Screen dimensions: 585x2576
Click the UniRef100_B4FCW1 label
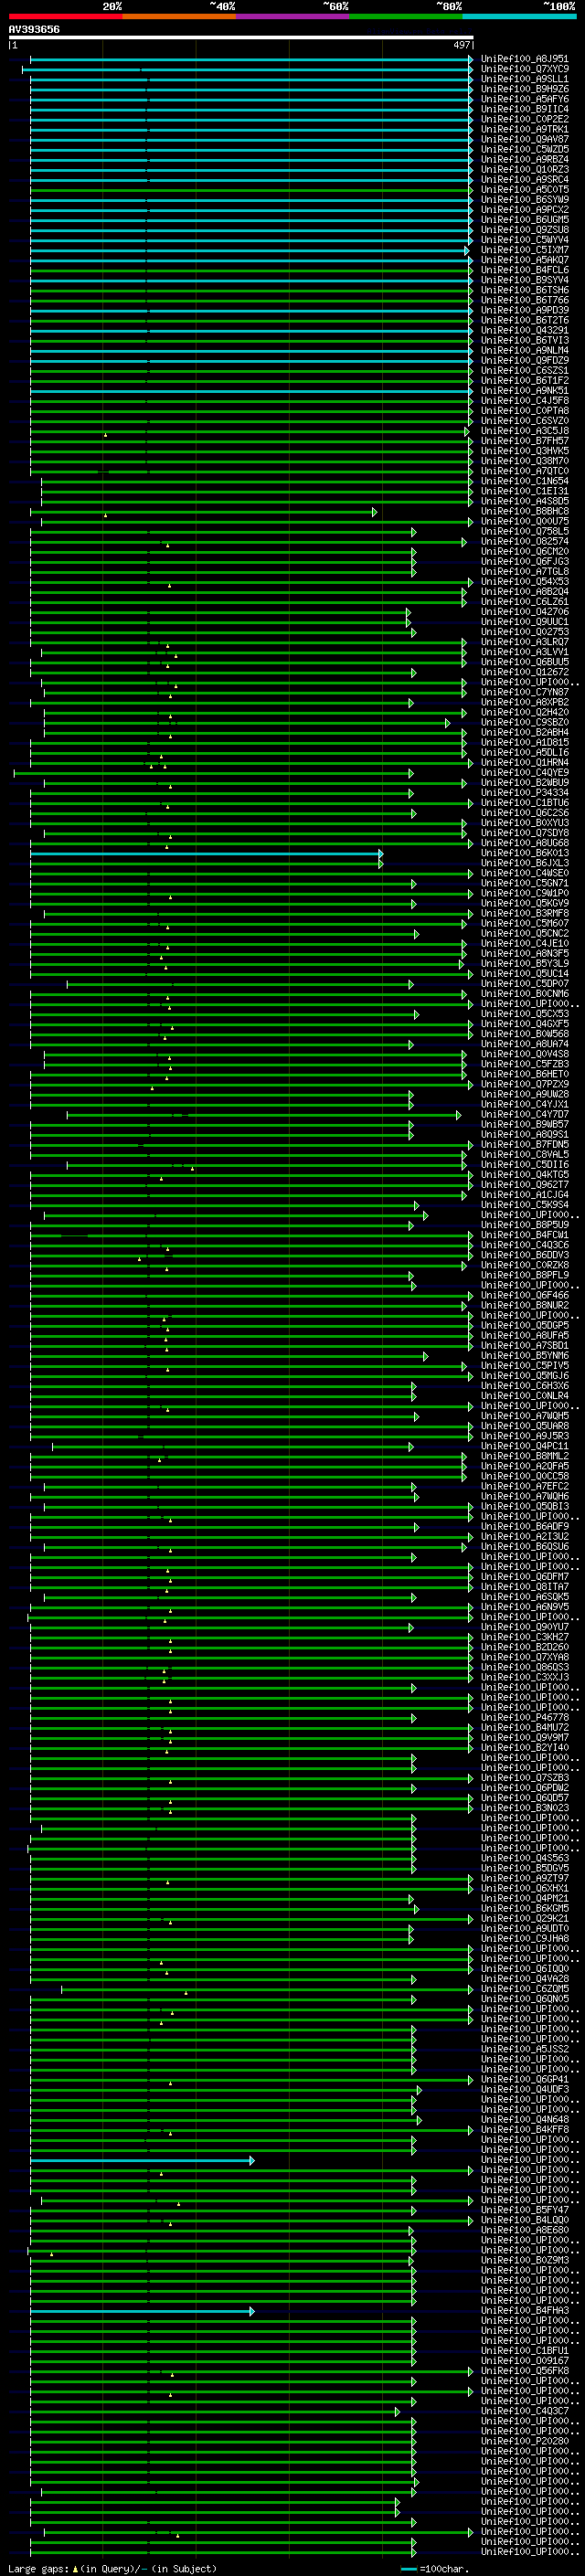tap(524, 1235)
